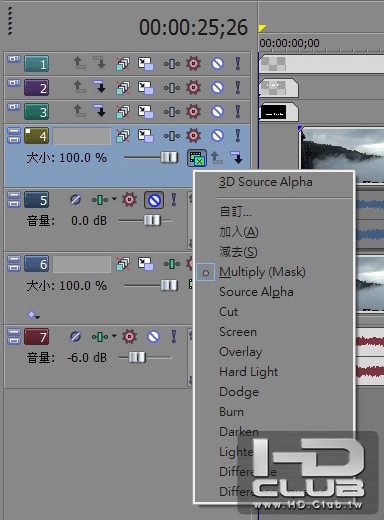Image resolution: width=384 pixels, height=520 pixels.
Task: Restore height of minimized track 1
Action: 14,59
